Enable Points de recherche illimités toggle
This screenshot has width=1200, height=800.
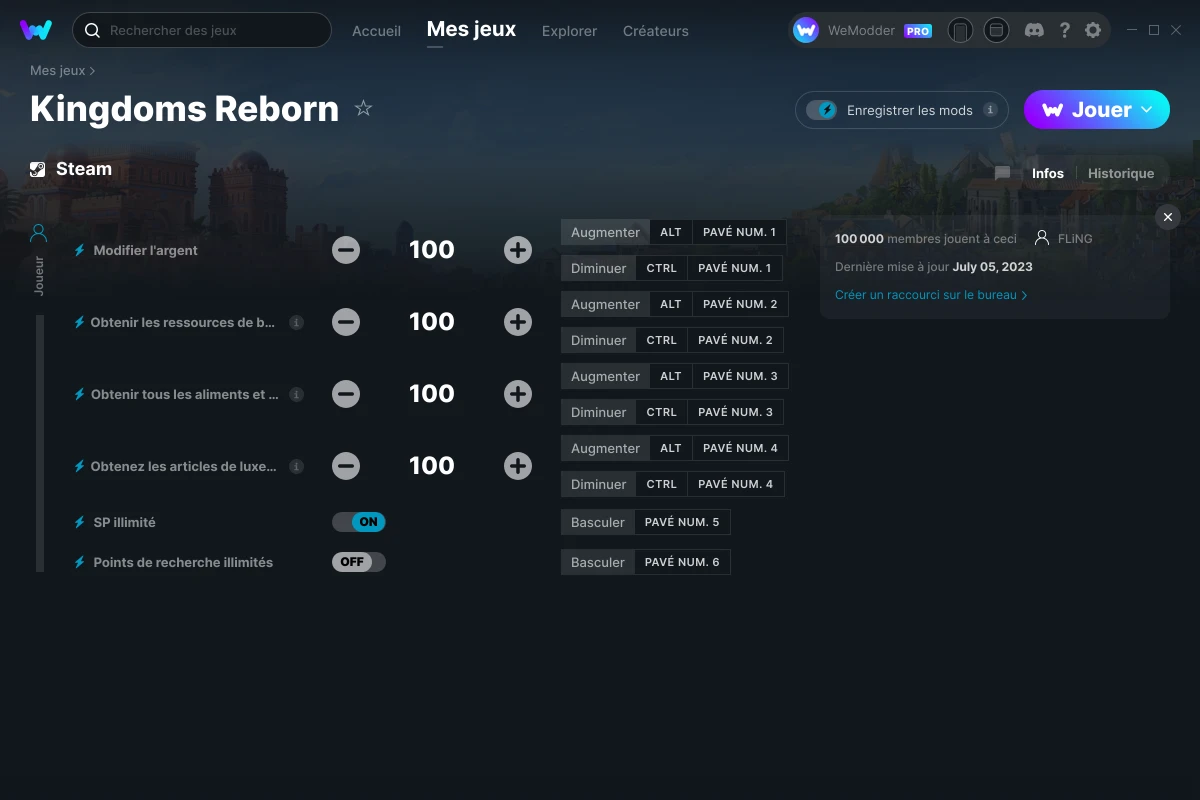coord(359,562)
